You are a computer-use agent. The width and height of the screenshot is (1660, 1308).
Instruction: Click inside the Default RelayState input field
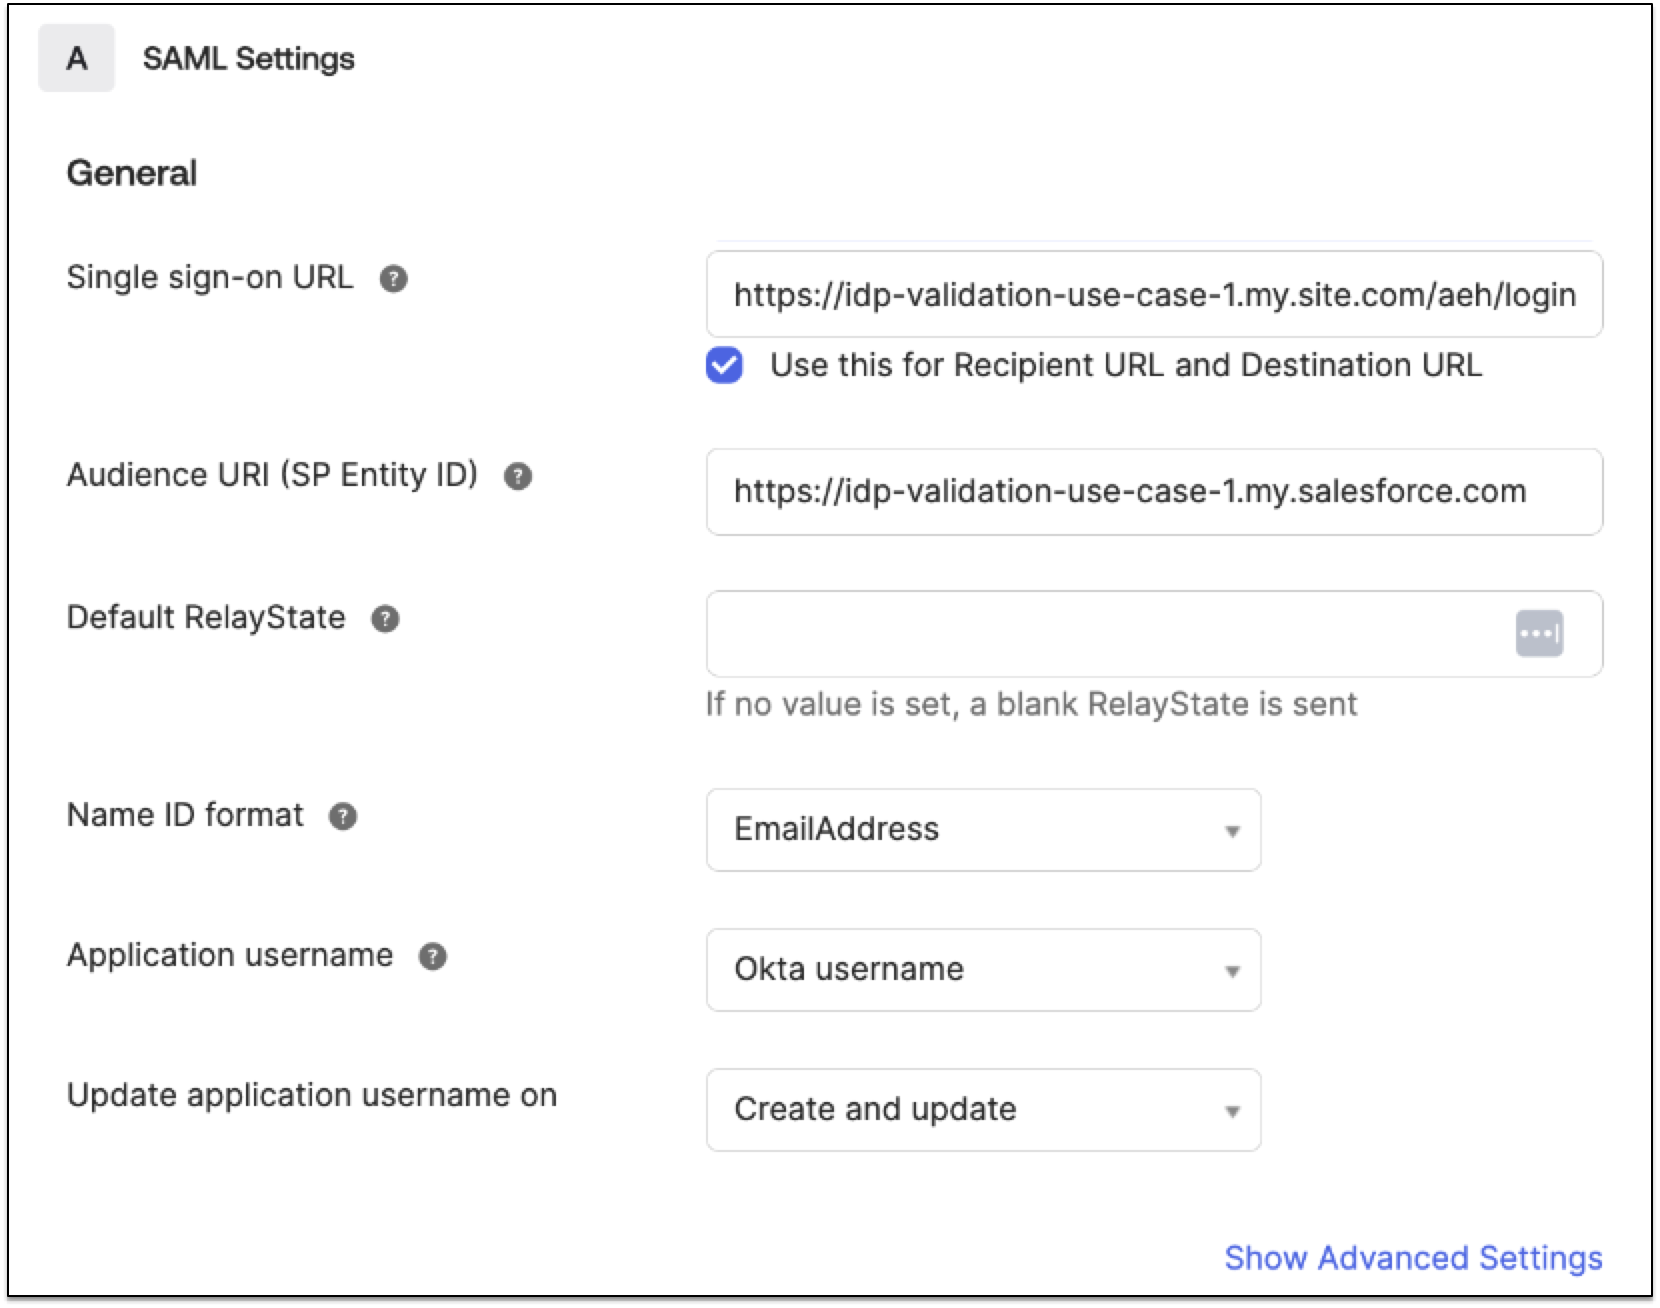[1050, 634]
